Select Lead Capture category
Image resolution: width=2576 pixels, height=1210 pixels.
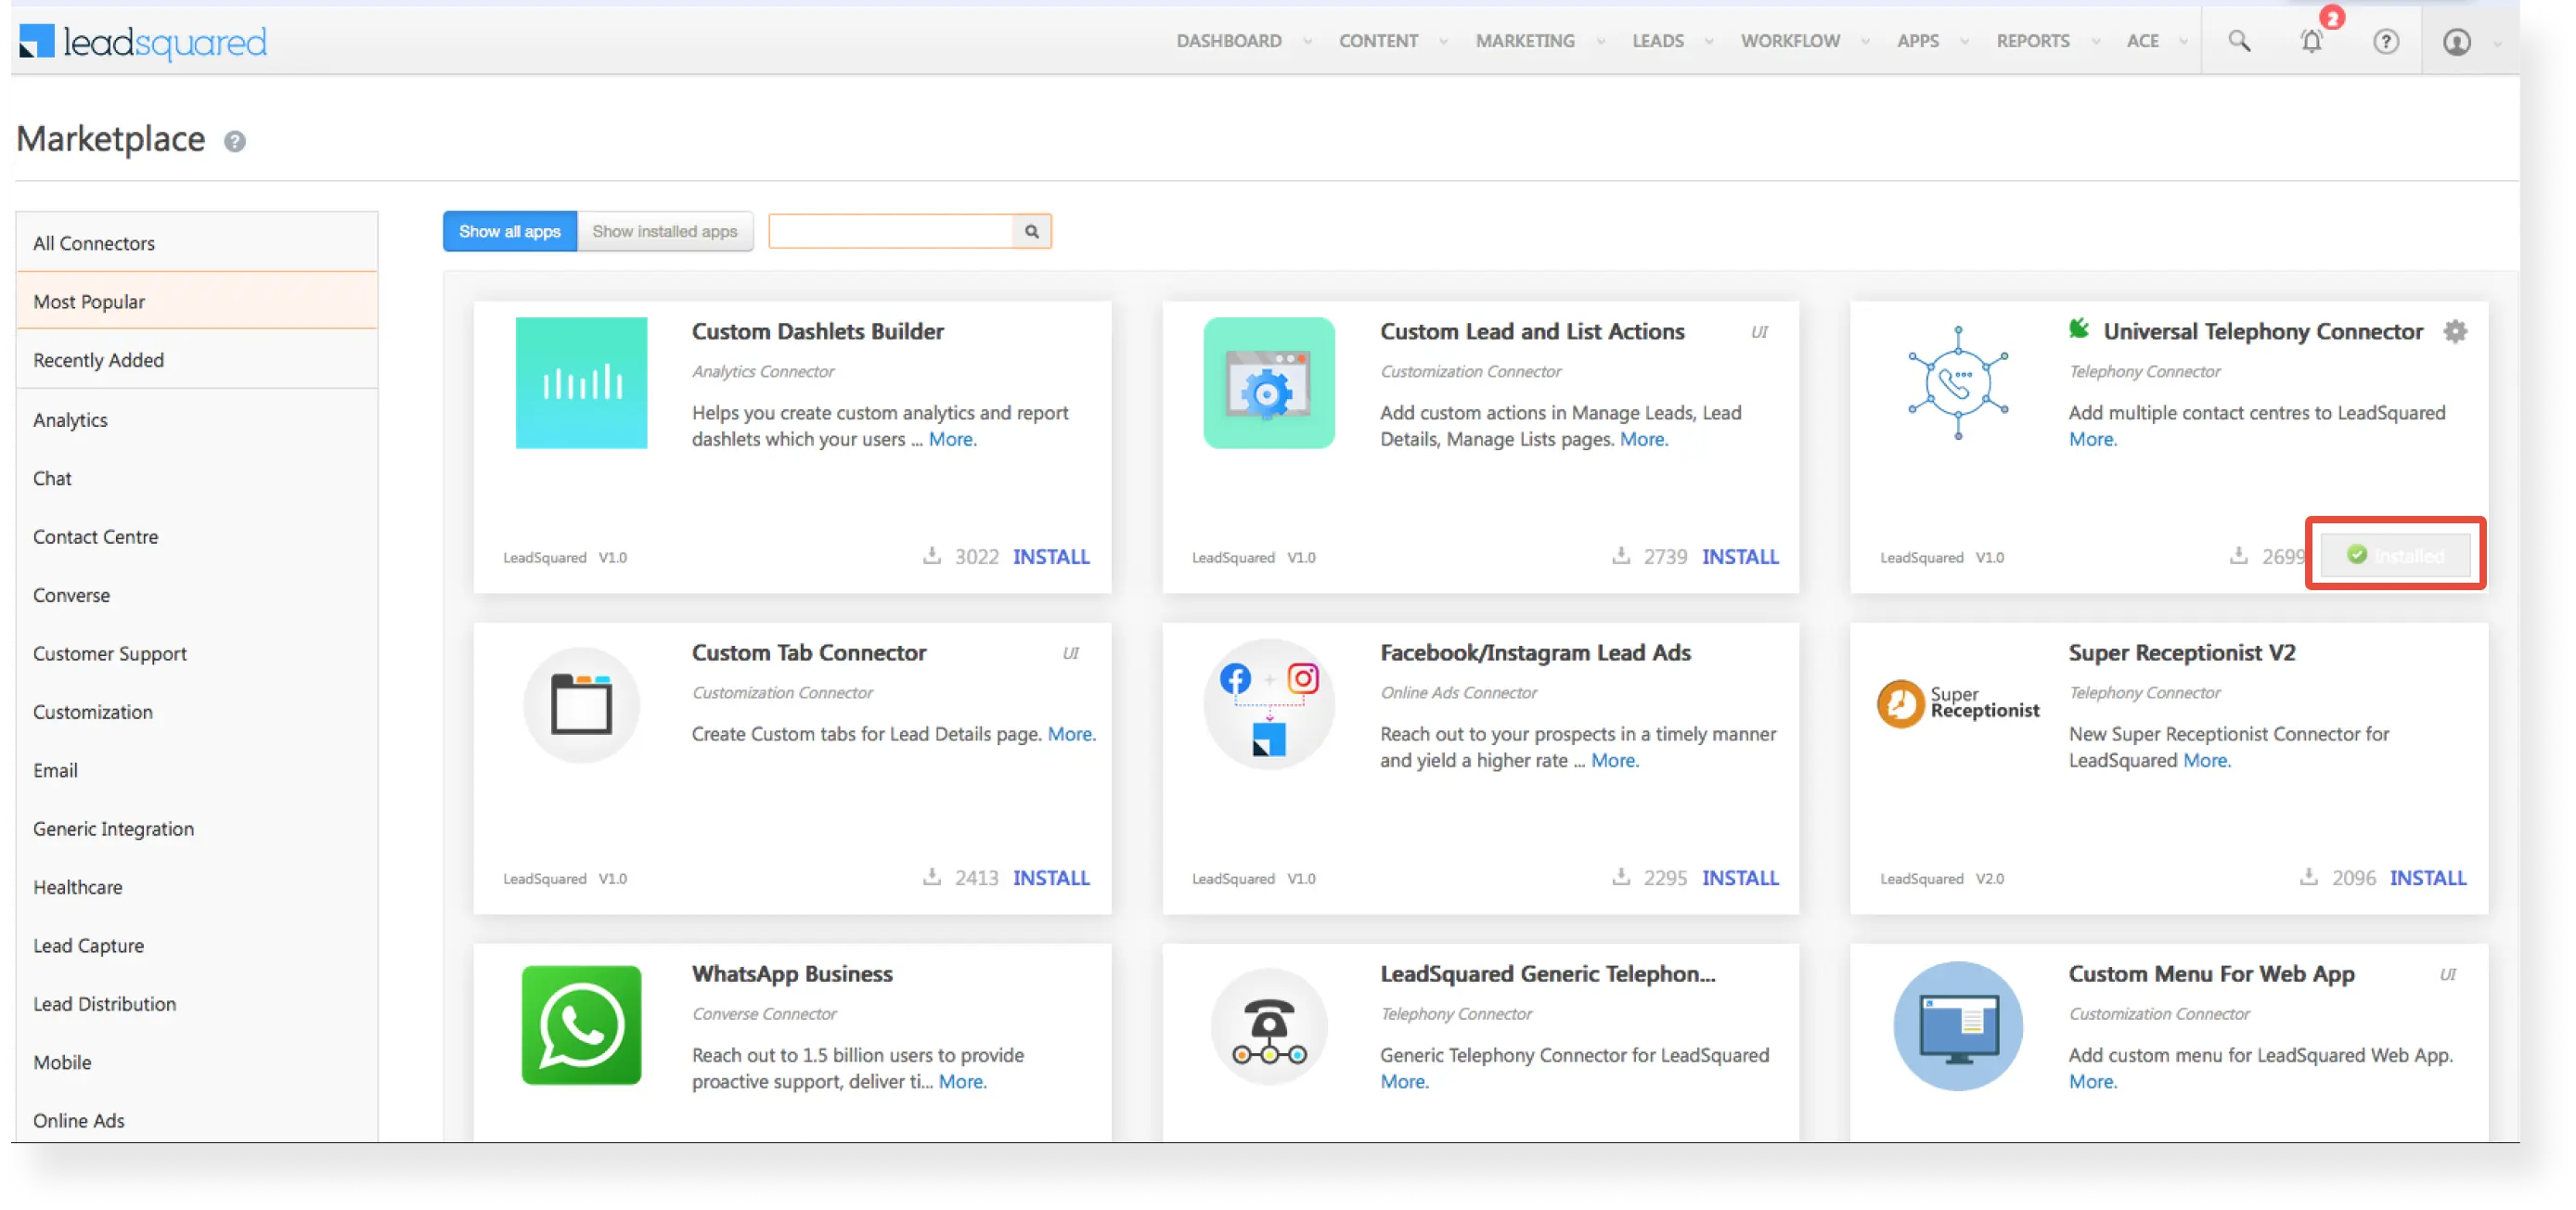coord(197,946)
